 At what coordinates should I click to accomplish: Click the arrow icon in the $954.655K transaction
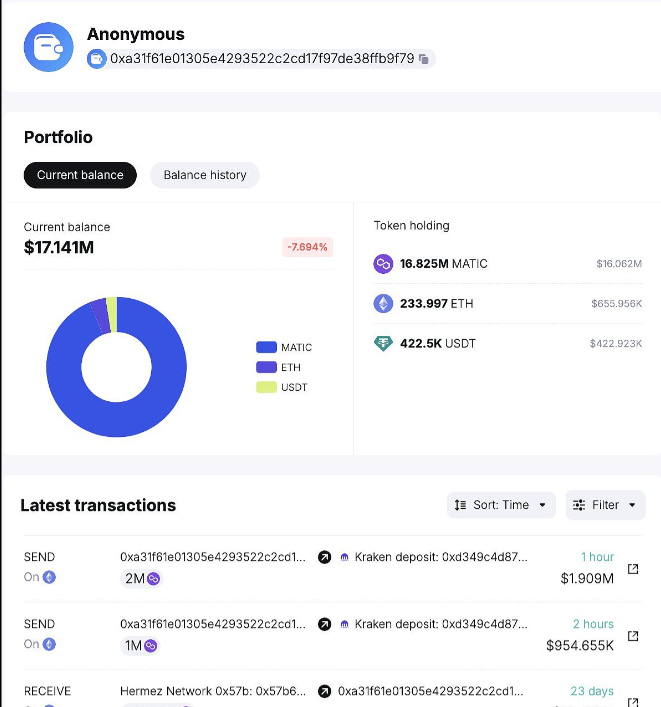pyautogui.click(x=324, y=624)
